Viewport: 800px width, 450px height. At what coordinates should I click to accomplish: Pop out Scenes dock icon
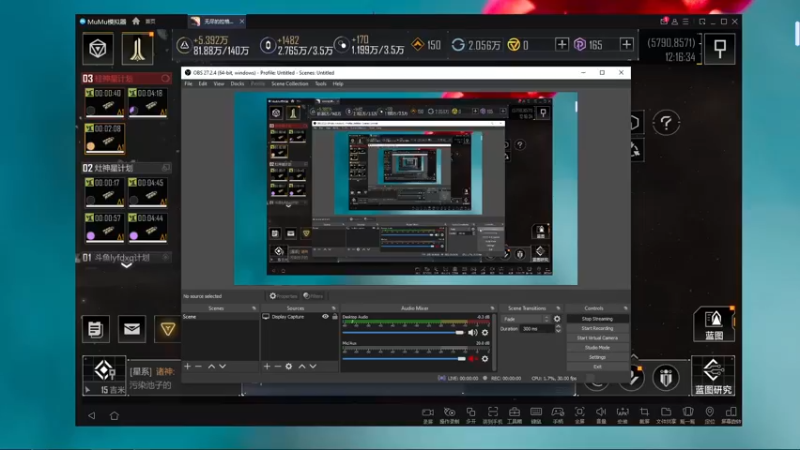254,308
